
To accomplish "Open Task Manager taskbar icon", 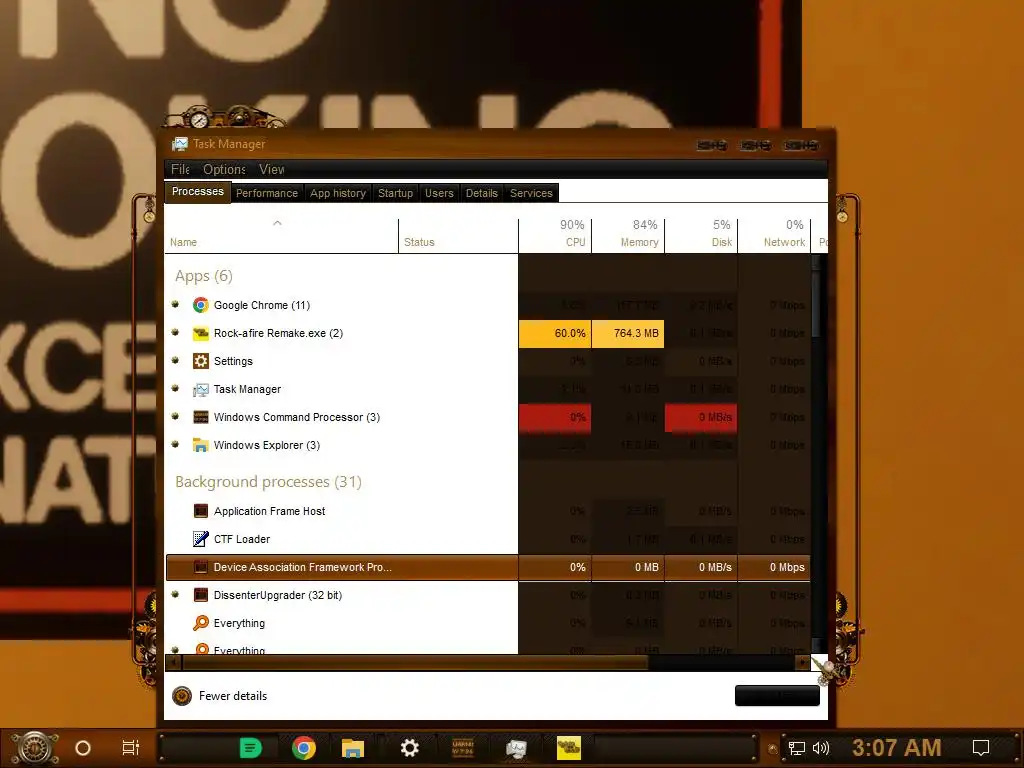I will 516,748.
